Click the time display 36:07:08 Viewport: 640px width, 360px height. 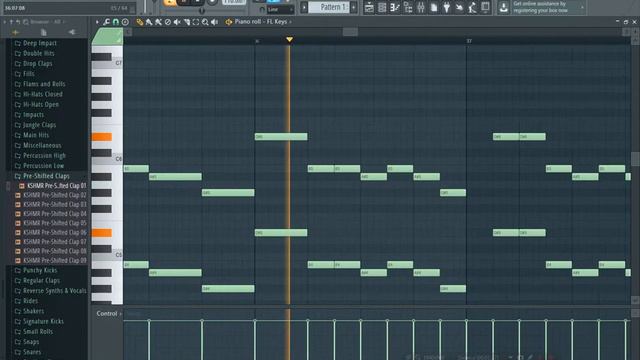(x=15, y=8)
